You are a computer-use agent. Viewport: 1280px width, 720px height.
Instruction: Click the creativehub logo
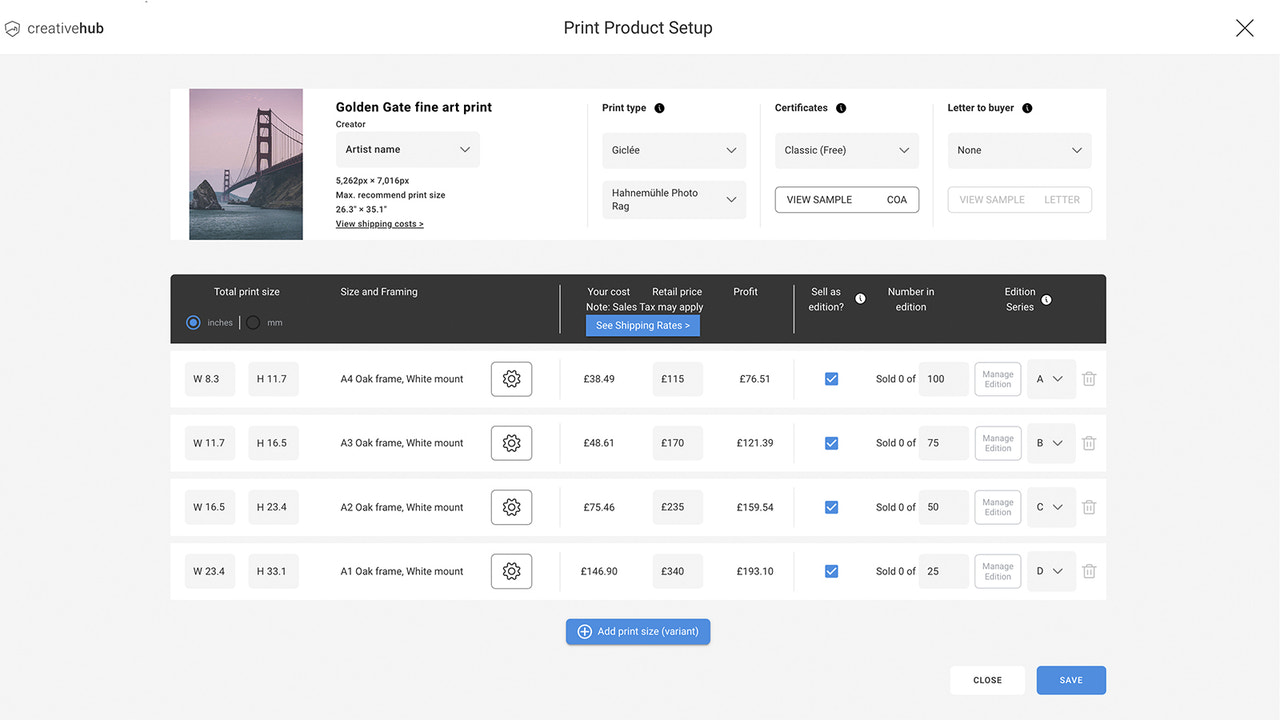pos(54,27)
